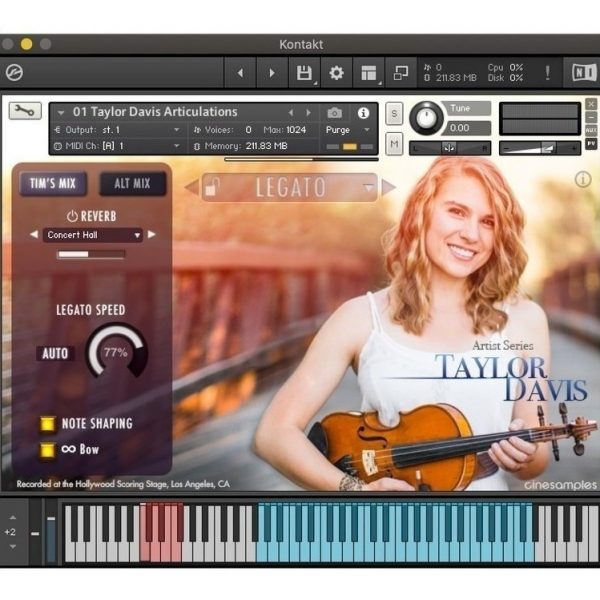Select the ALT MIX tab

[x=132, y=184]
